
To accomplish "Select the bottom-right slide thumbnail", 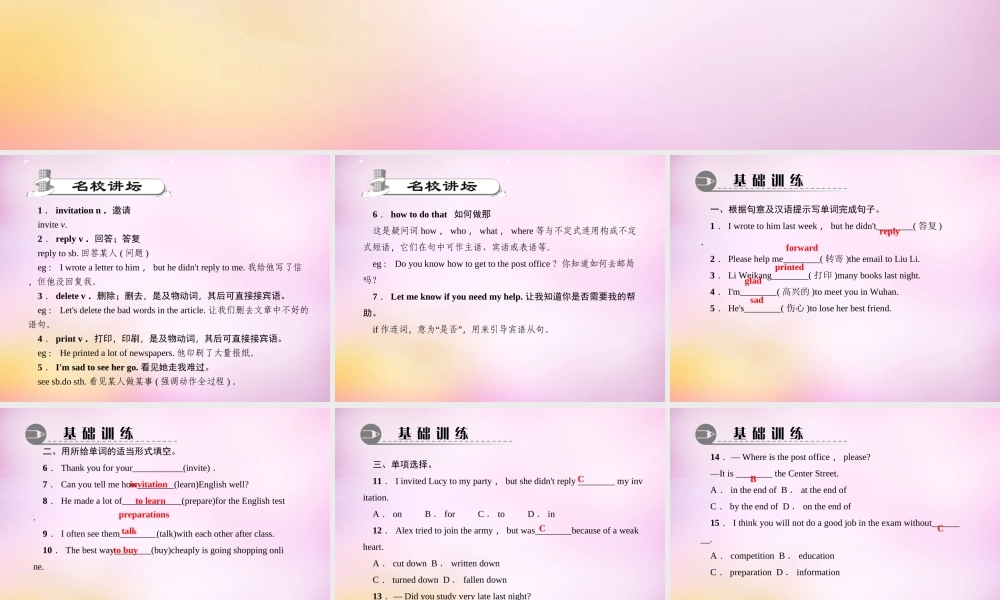I will (x=835, y=500).
